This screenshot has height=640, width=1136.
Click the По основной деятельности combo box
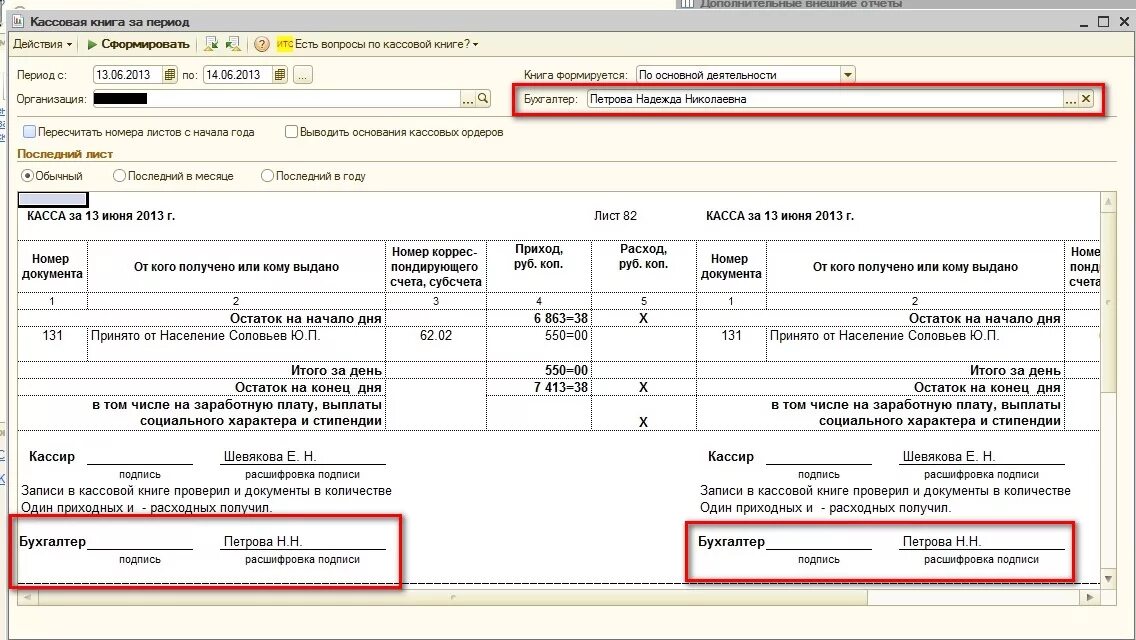(x=739, y=75)
